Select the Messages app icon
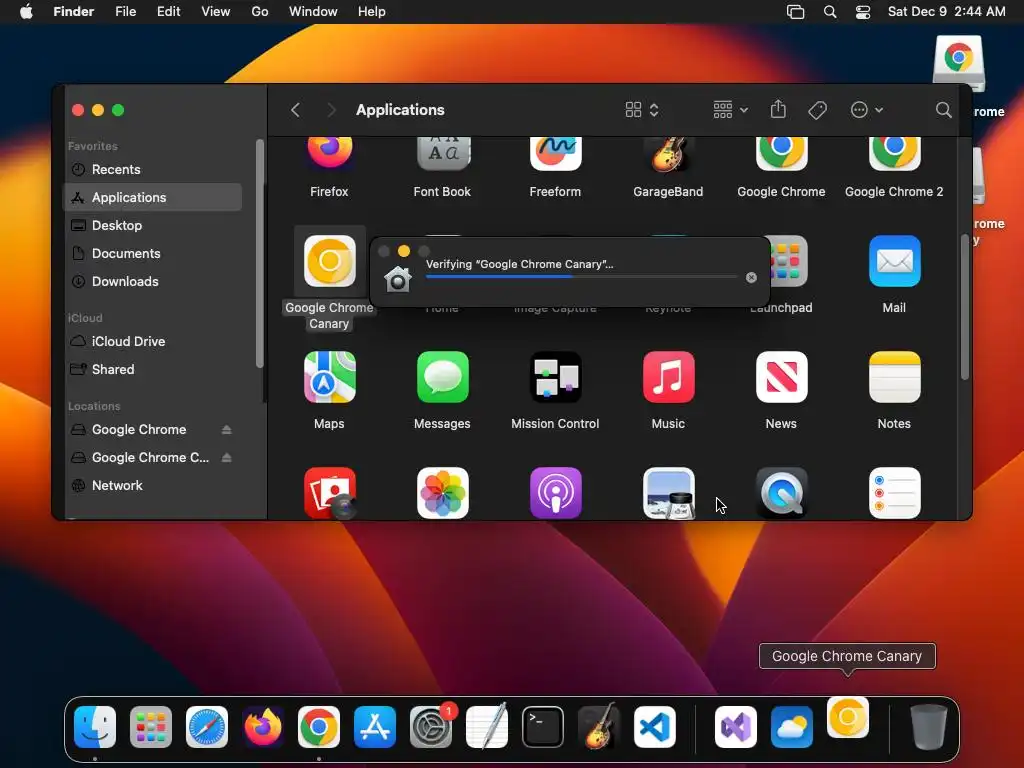This screenshot has width=1024, height=768. pyautogui.click(x=443, y=377)
